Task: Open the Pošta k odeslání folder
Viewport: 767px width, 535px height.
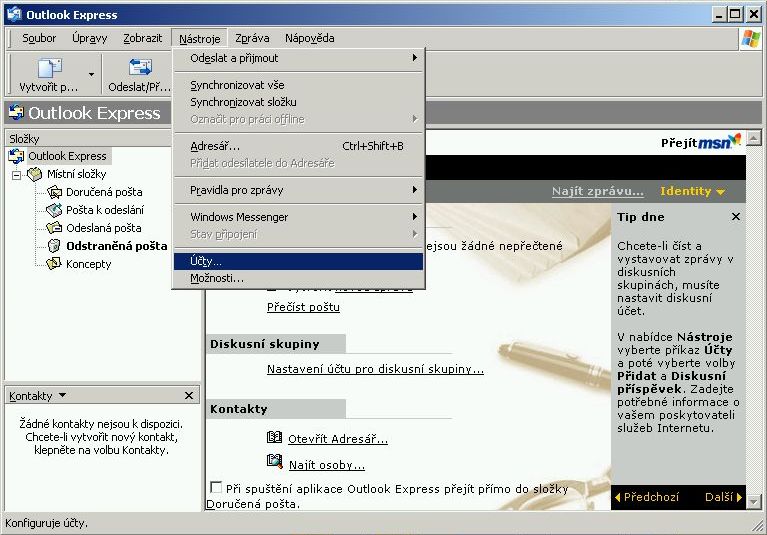Action: [x=104, y=210]
